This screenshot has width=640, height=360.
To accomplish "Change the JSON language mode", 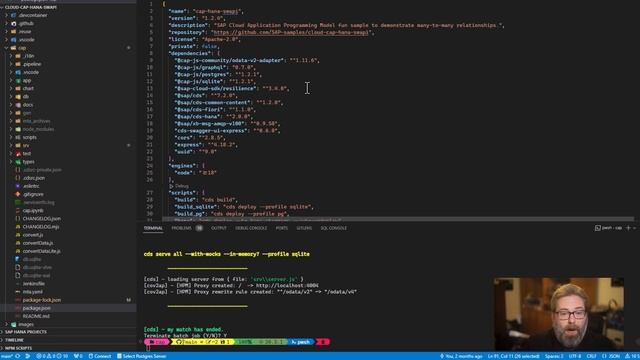I will pyautogui.click(x=611, y=356).
